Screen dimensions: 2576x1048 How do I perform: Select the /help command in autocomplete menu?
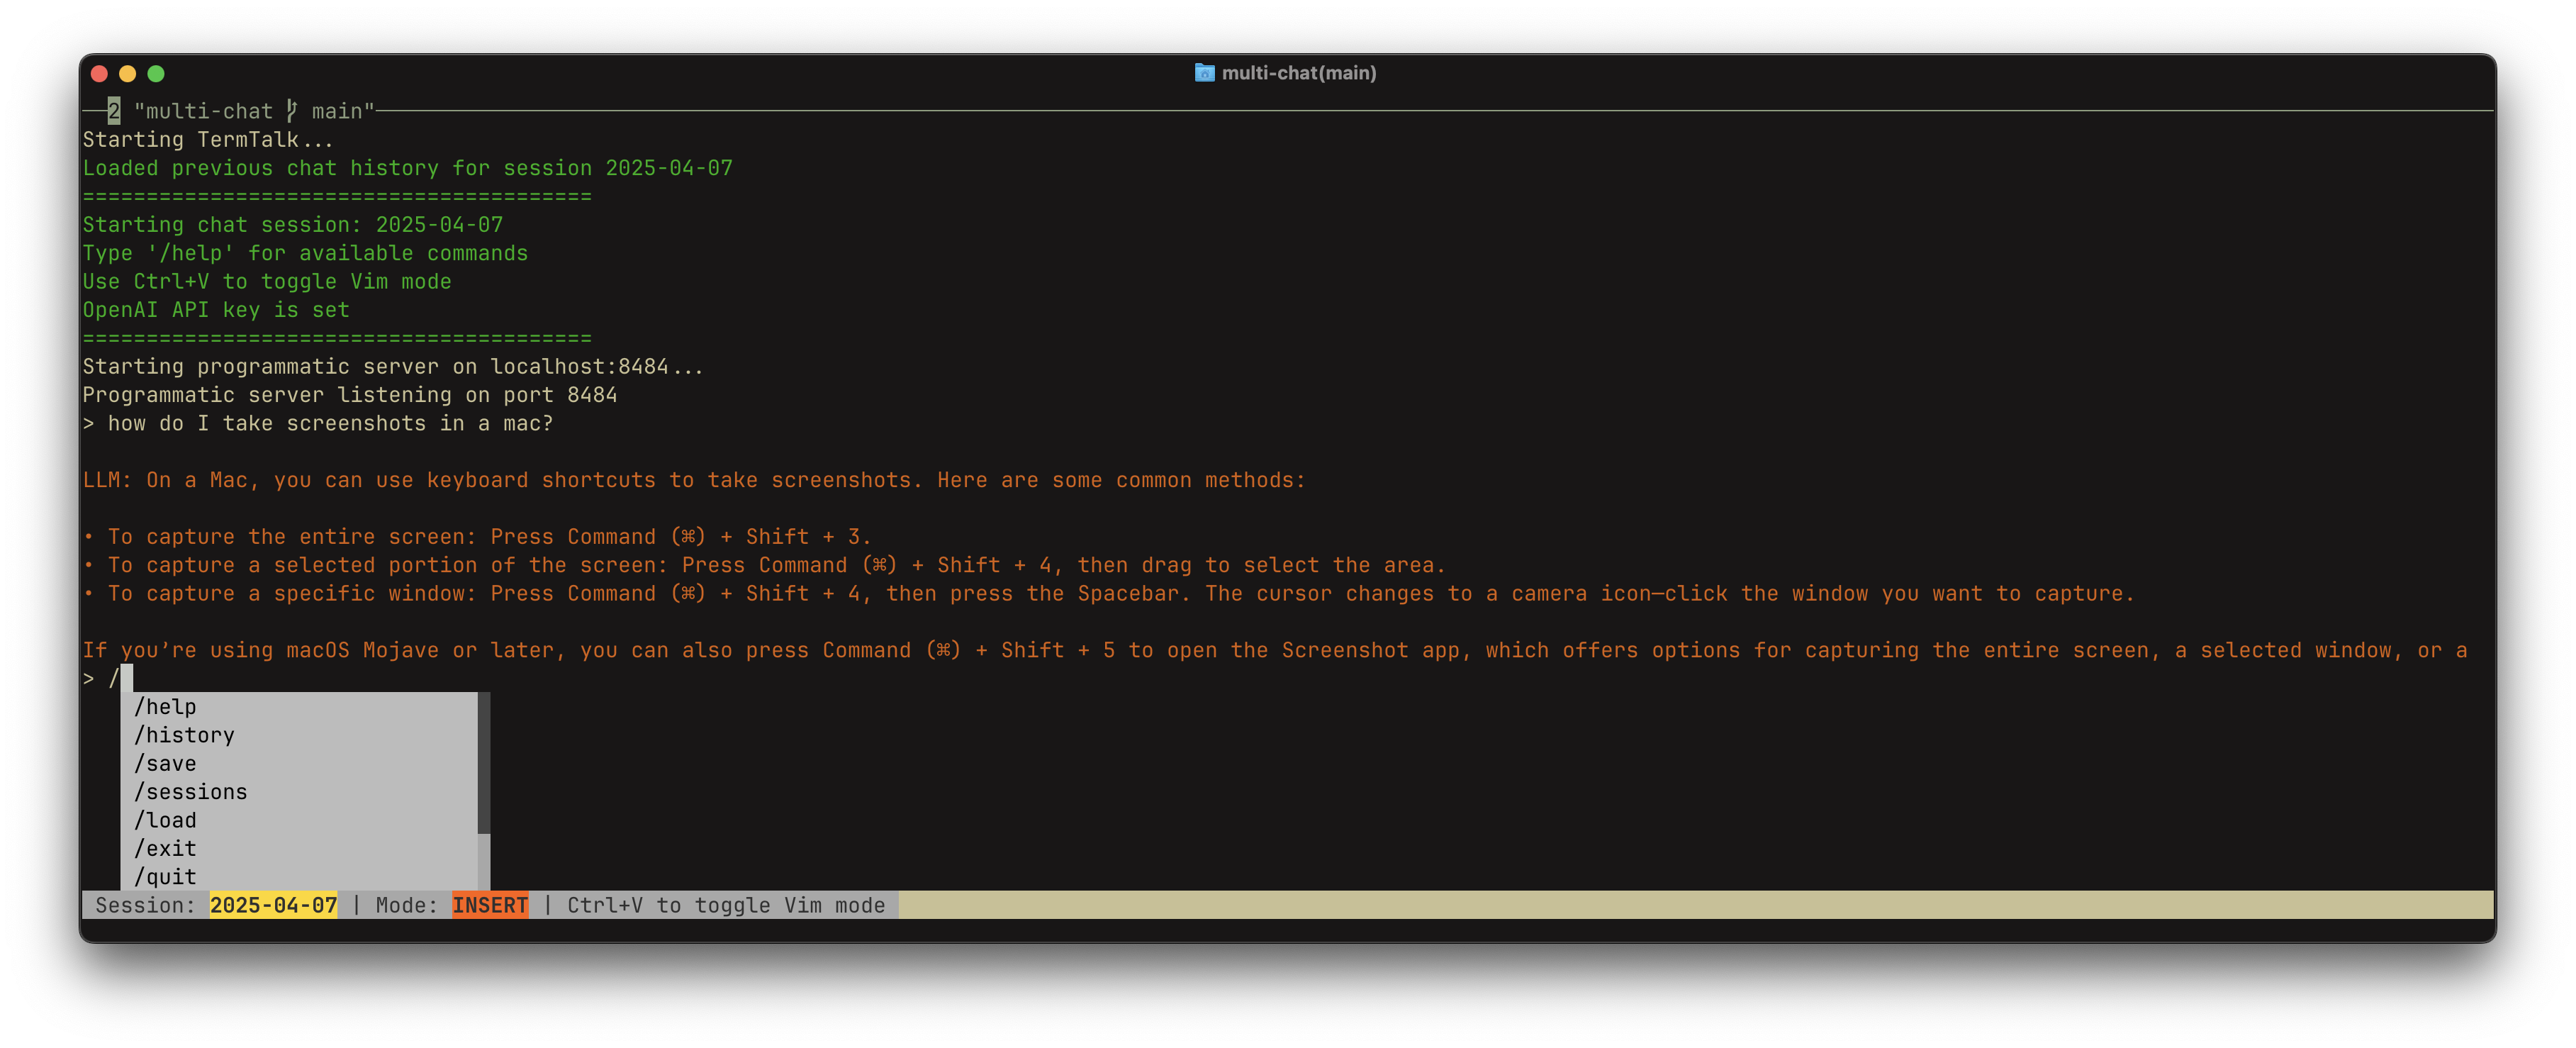300,706
